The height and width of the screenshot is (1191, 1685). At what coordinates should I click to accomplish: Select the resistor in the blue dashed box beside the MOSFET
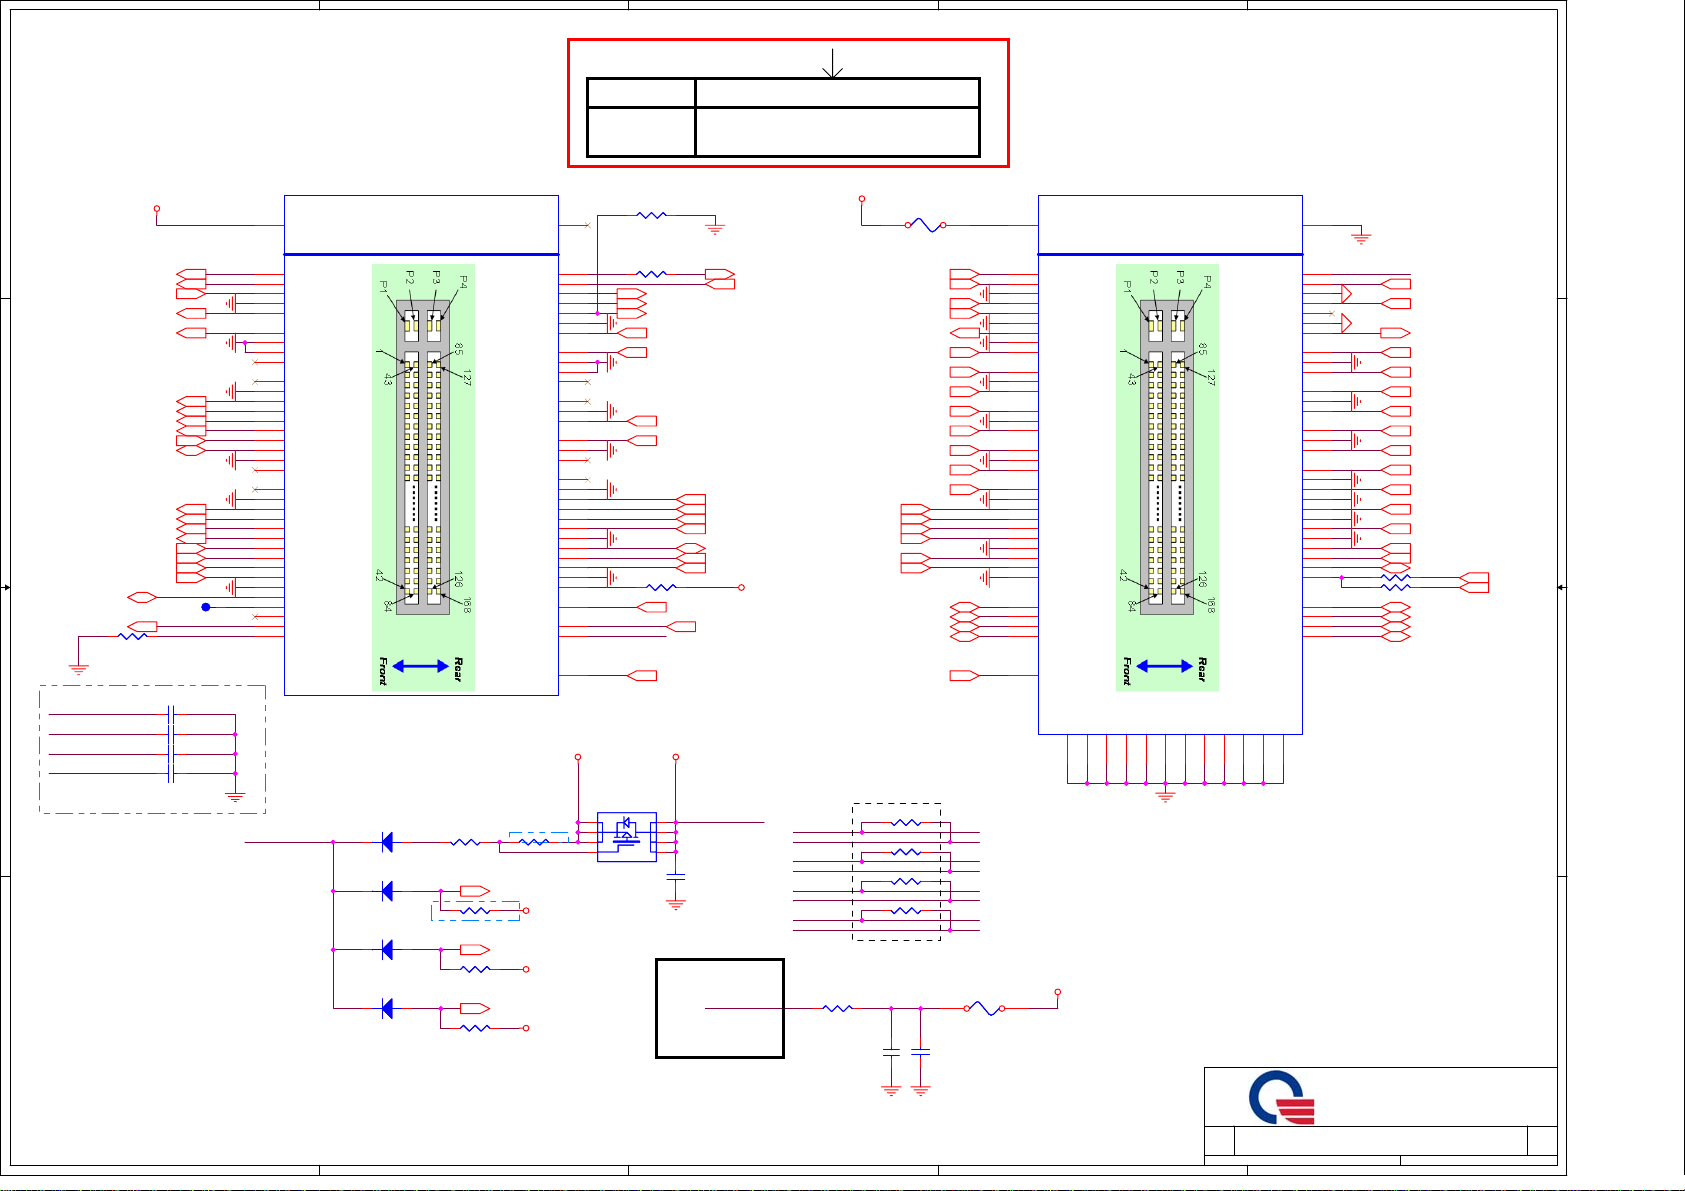535,843
